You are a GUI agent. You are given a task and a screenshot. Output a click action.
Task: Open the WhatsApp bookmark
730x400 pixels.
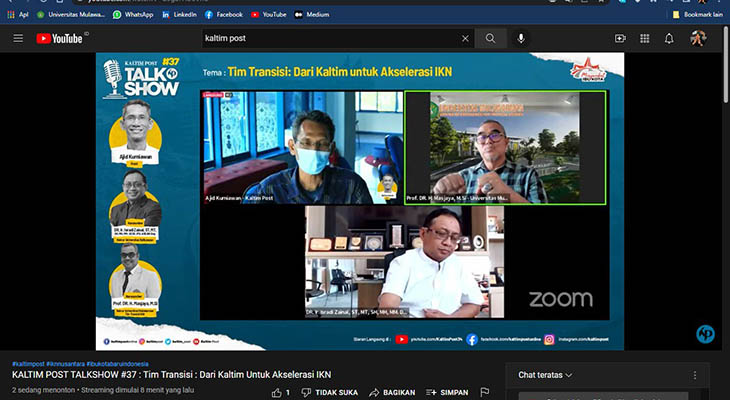(x=133, y=14)
